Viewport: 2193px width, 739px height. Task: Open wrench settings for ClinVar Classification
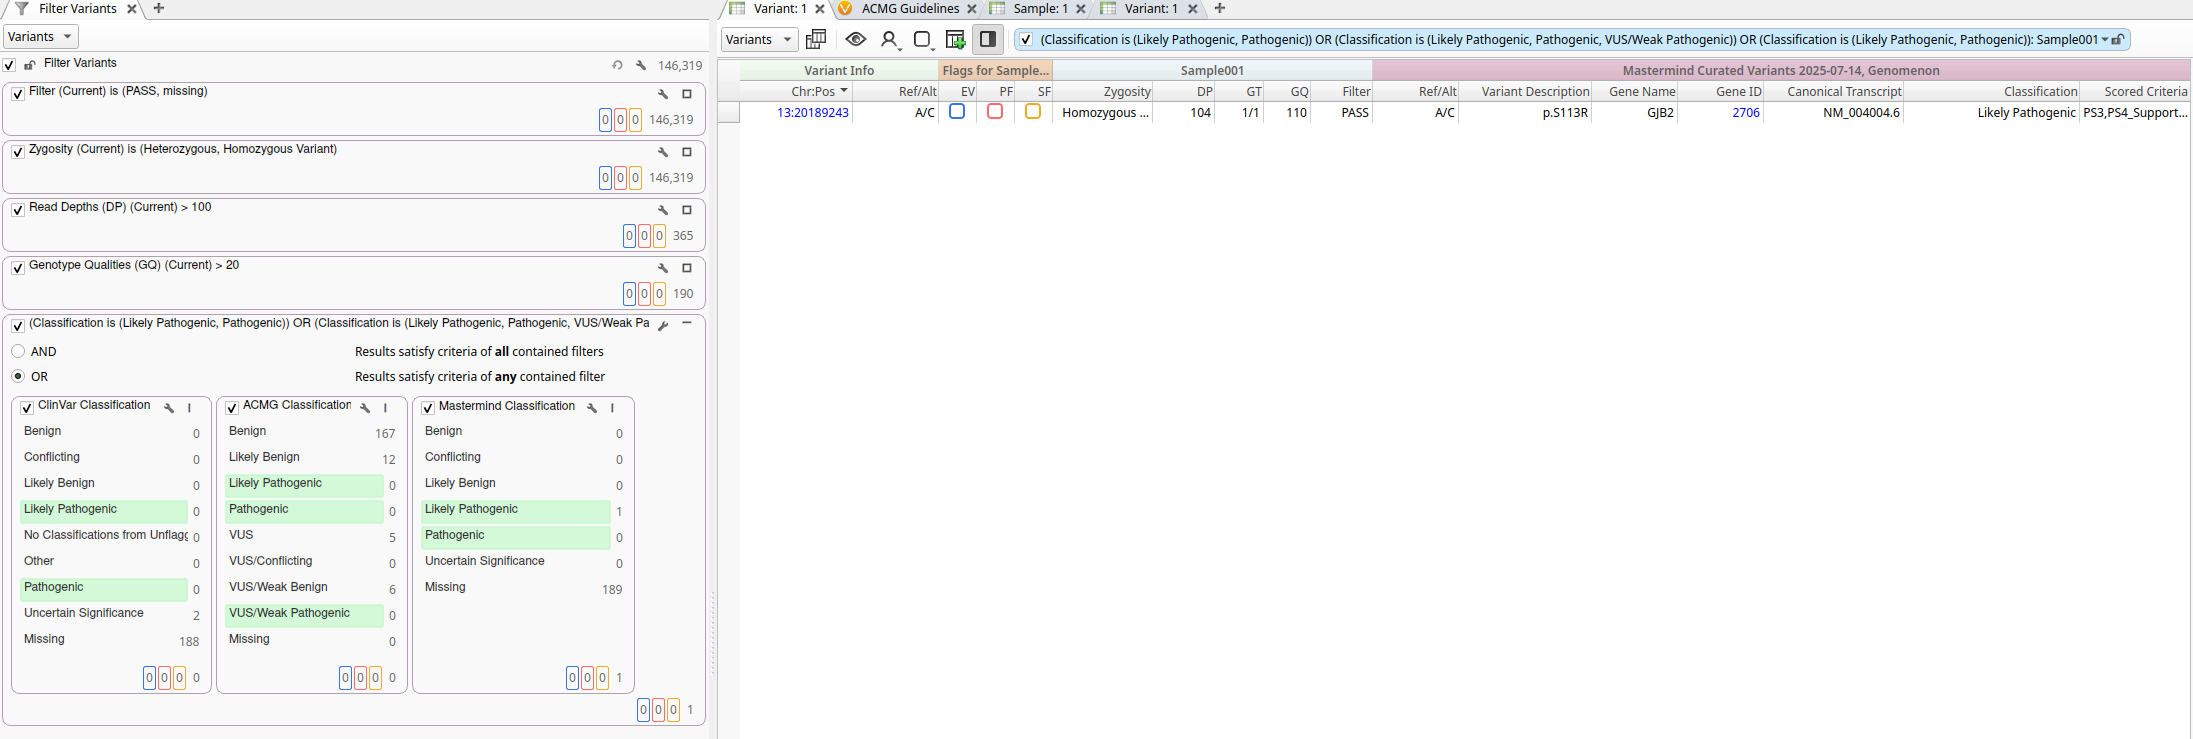coord(169,407)
